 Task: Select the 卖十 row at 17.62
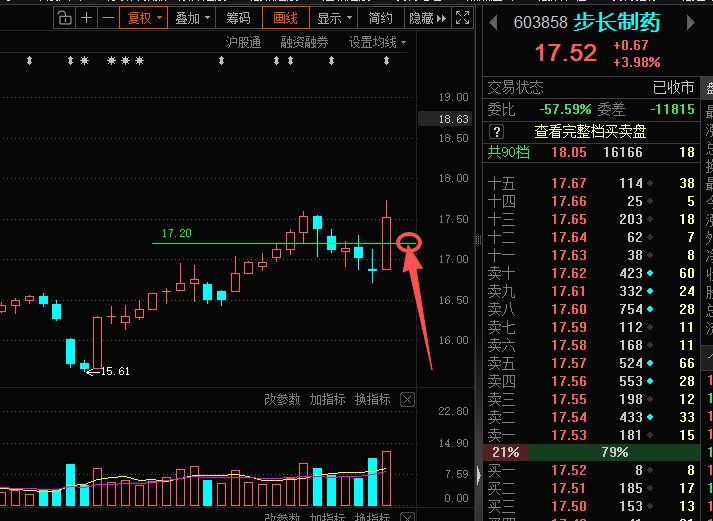tap(591, 273)
